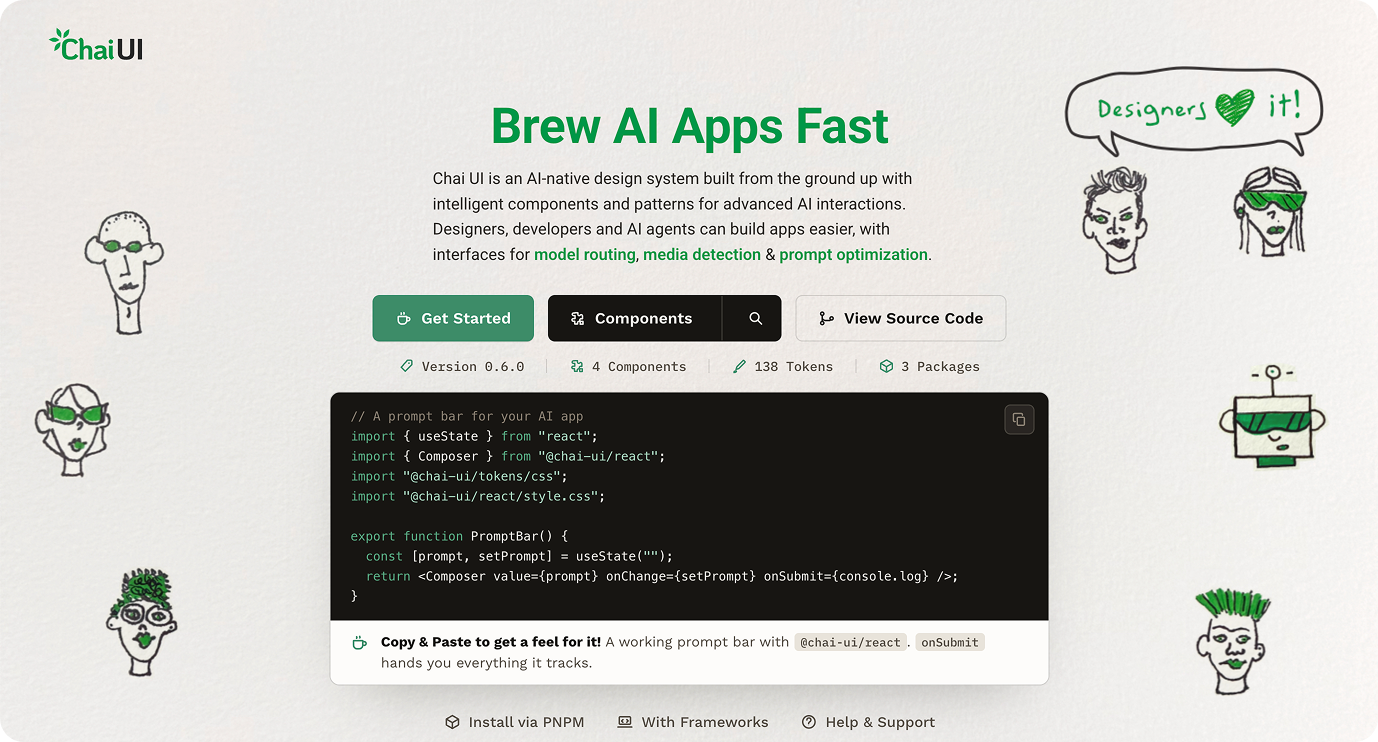Follow the media detection link
Image resolution: width=1378 pixels, height=742 pixels.
(x=702, y=255)
